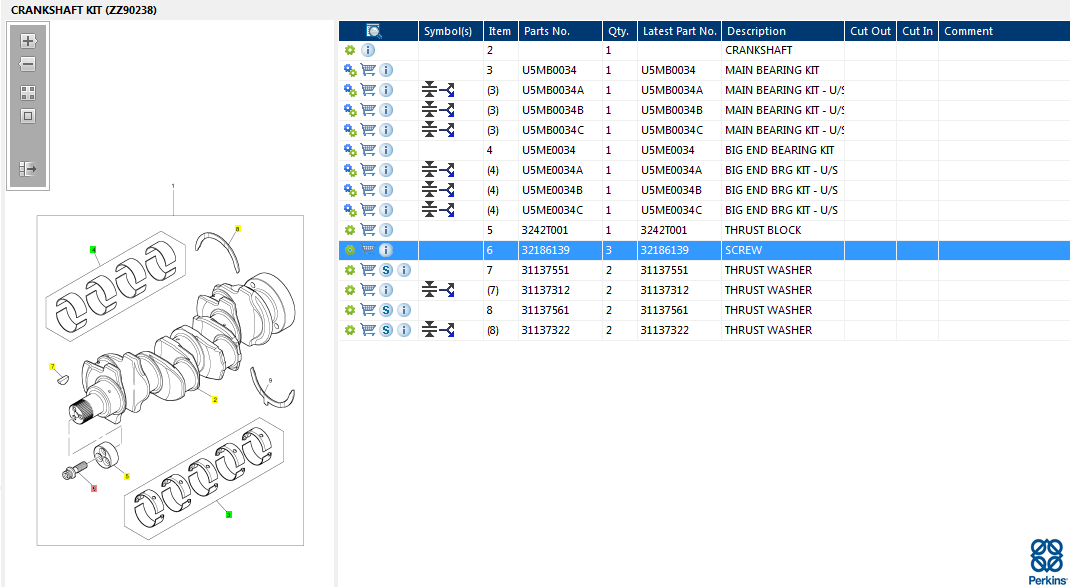This screenshot has width=1070, height=587.
Task: Add thrust block 3242T001 to cart
Action: 368,230
